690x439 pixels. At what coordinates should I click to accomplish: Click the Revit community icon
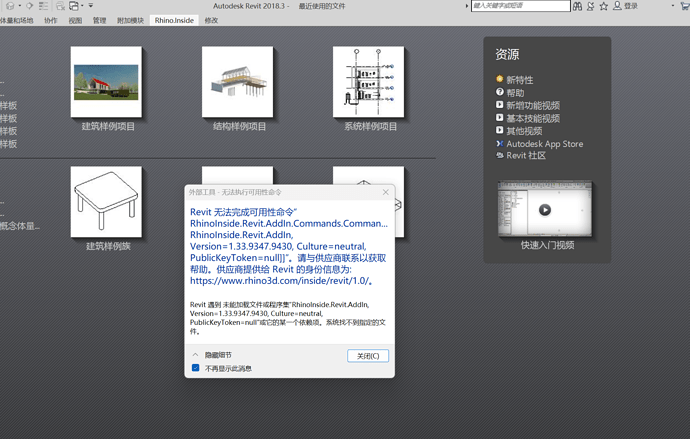500,155
